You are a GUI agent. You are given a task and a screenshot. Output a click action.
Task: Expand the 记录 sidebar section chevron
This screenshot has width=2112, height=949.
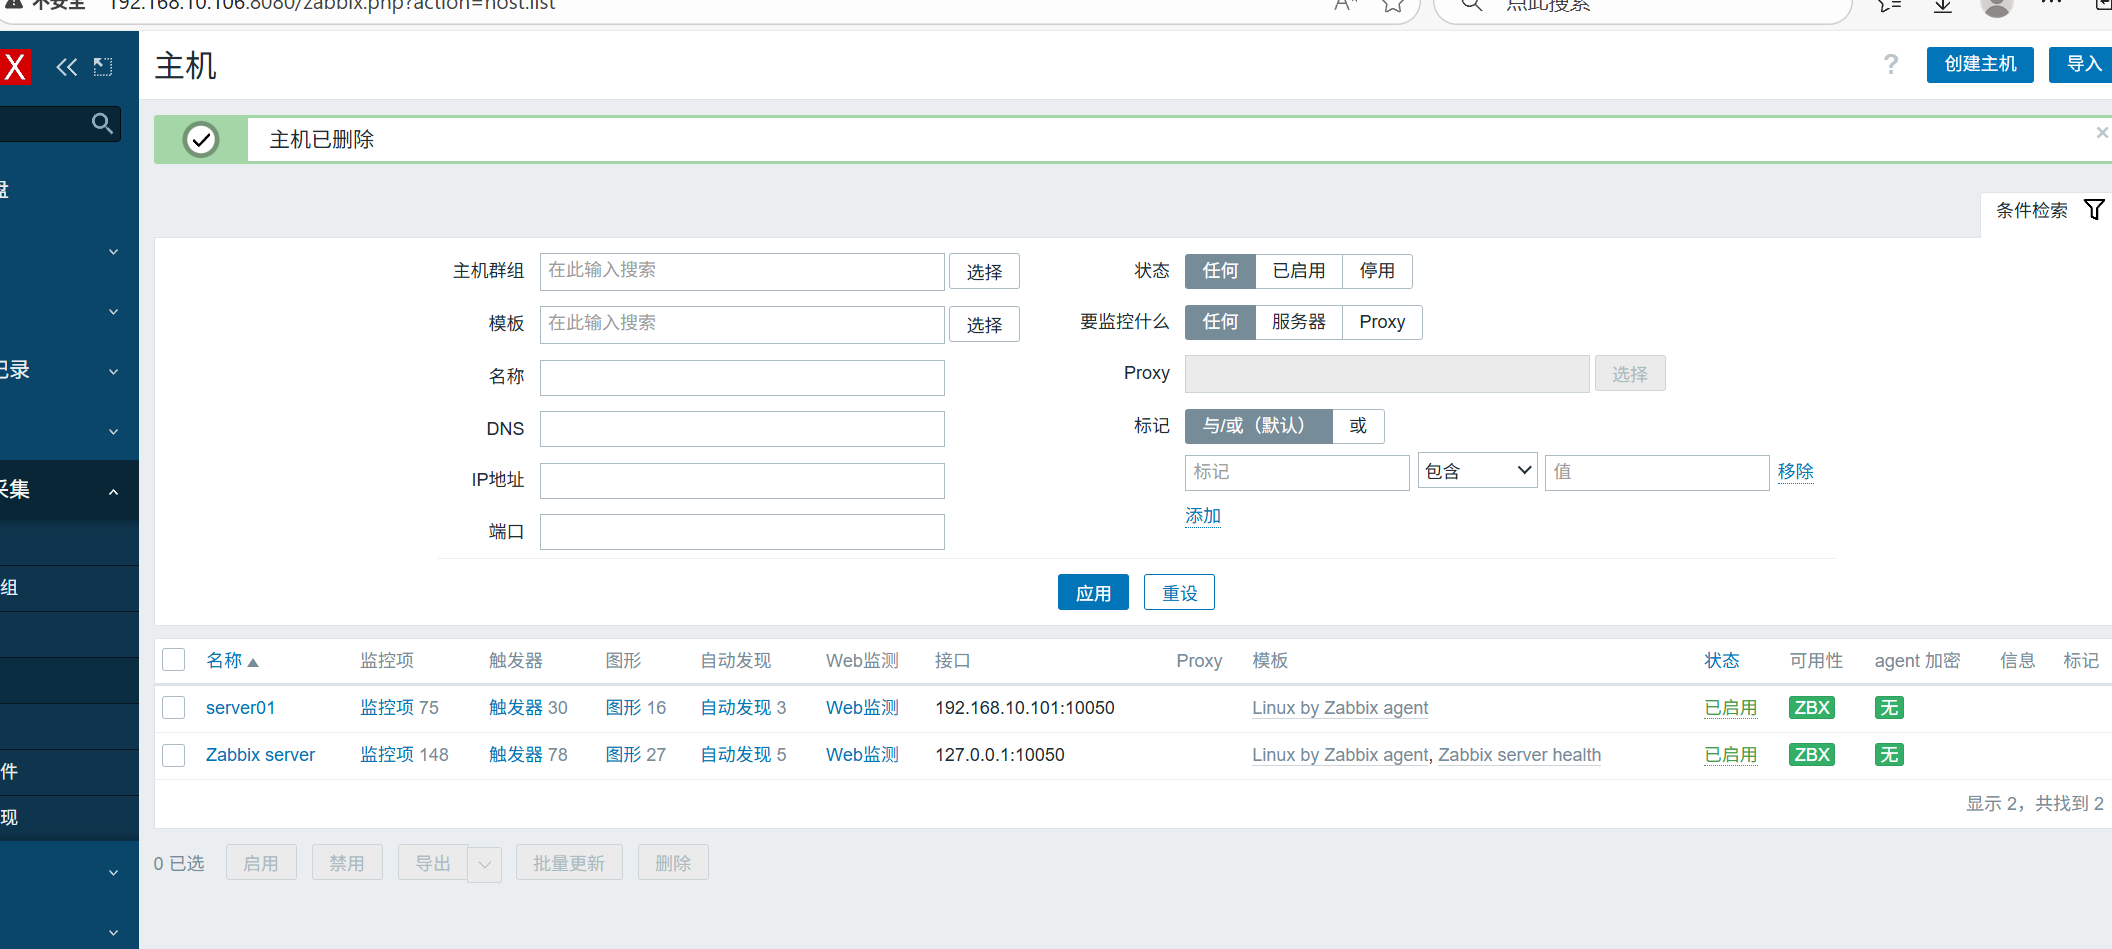[x=113, y=371]
